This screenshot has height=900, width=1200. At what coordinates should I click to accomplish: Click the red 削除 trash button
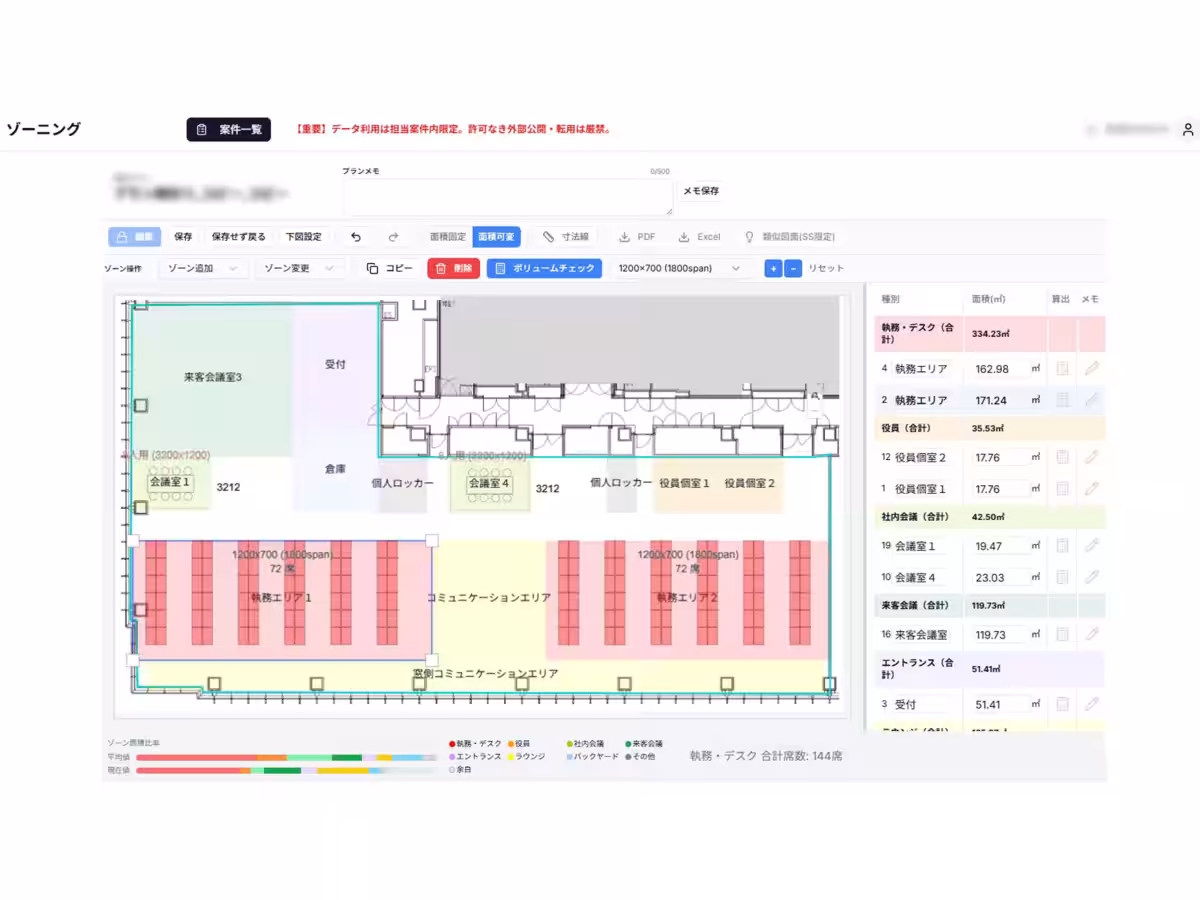coord(453,268)
